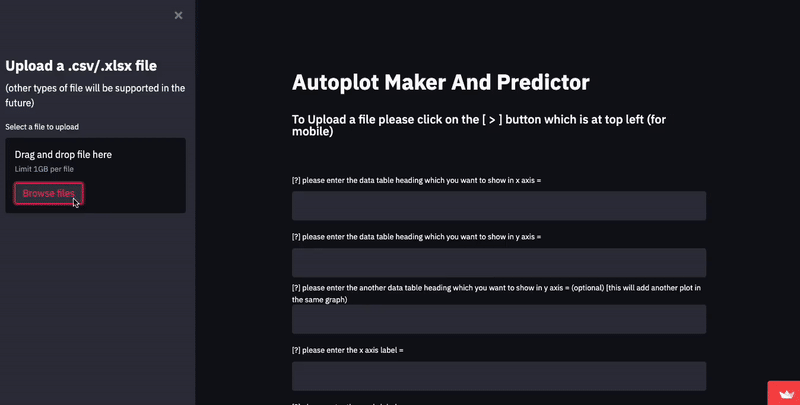Open the red crown badge in the corner
Viewport: 800px width, 405px height.
tap(784, 393)
